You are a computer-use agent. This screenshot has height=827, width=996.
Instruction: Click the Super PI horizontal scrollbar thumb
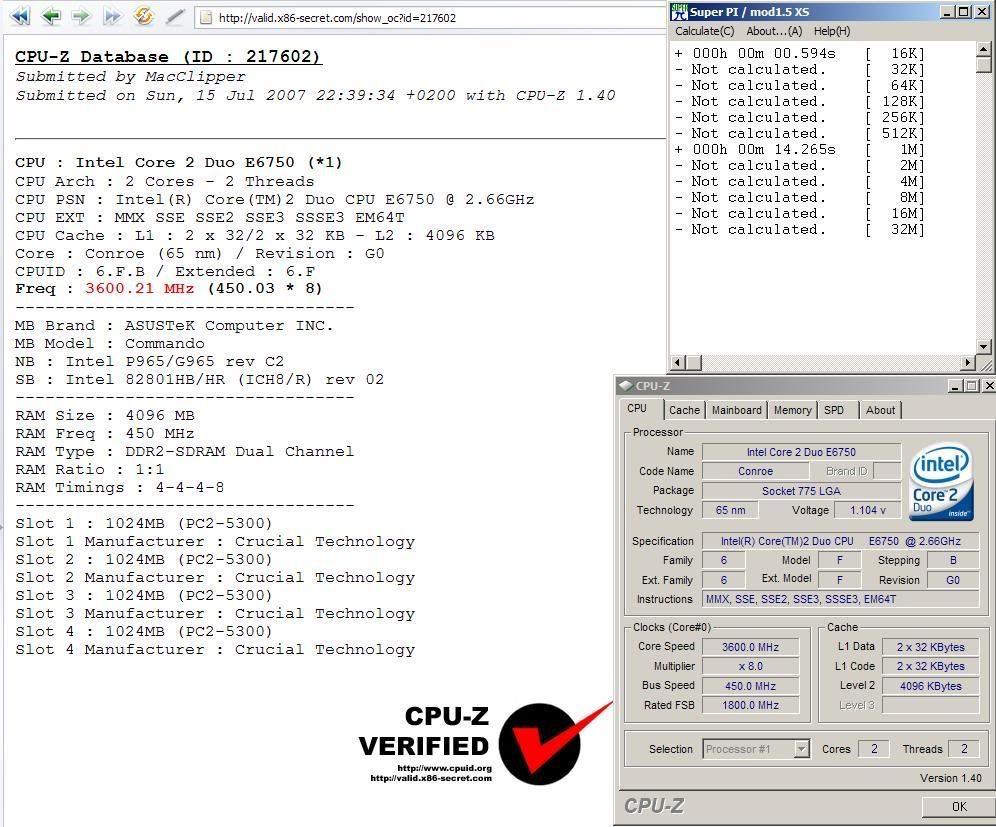pos(693,363)
